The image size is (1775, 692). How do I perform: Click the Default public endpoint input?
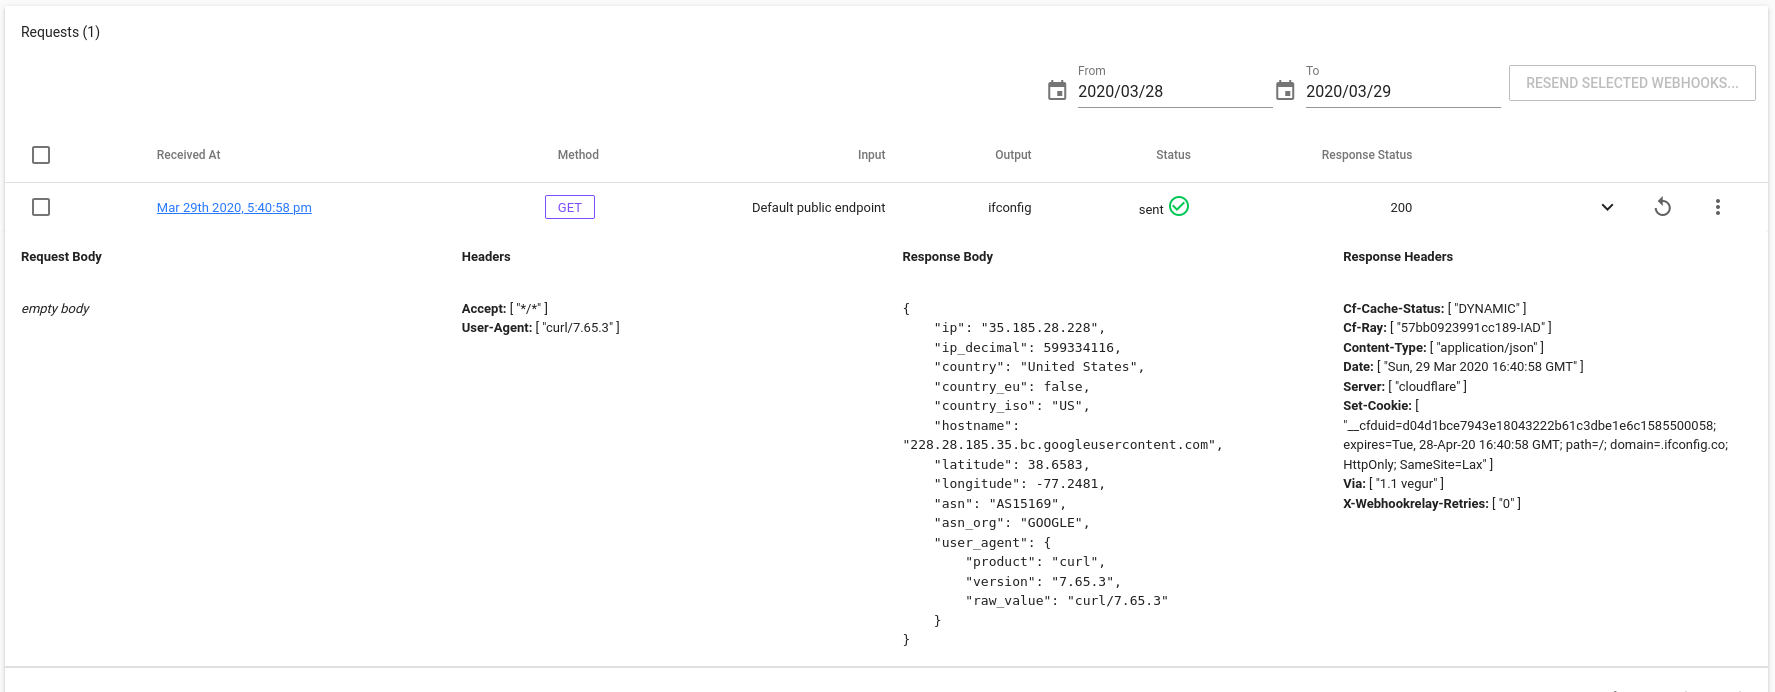pyautogui.click(x=818, y=208)
